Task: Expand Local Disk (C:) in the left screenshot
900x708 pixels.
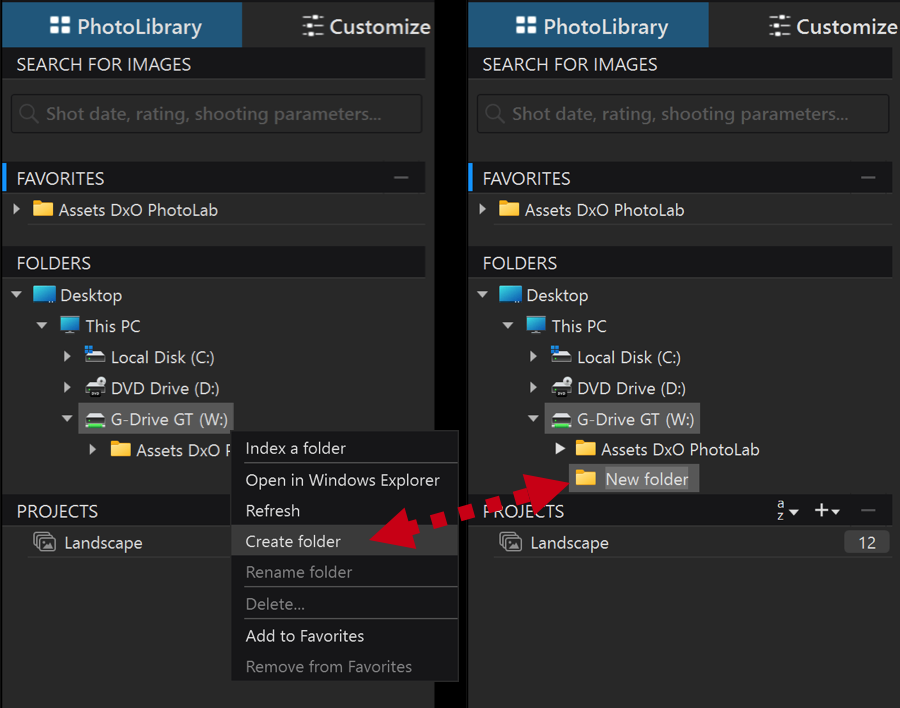Action: click(67, 357)
